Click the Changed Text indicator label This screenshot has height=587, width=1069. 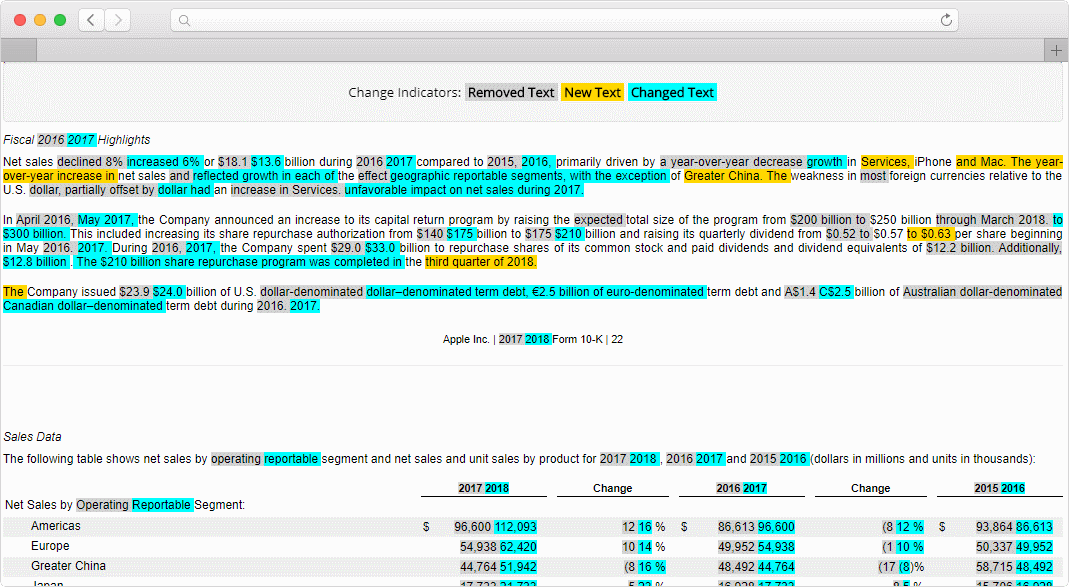pos(672,92)
